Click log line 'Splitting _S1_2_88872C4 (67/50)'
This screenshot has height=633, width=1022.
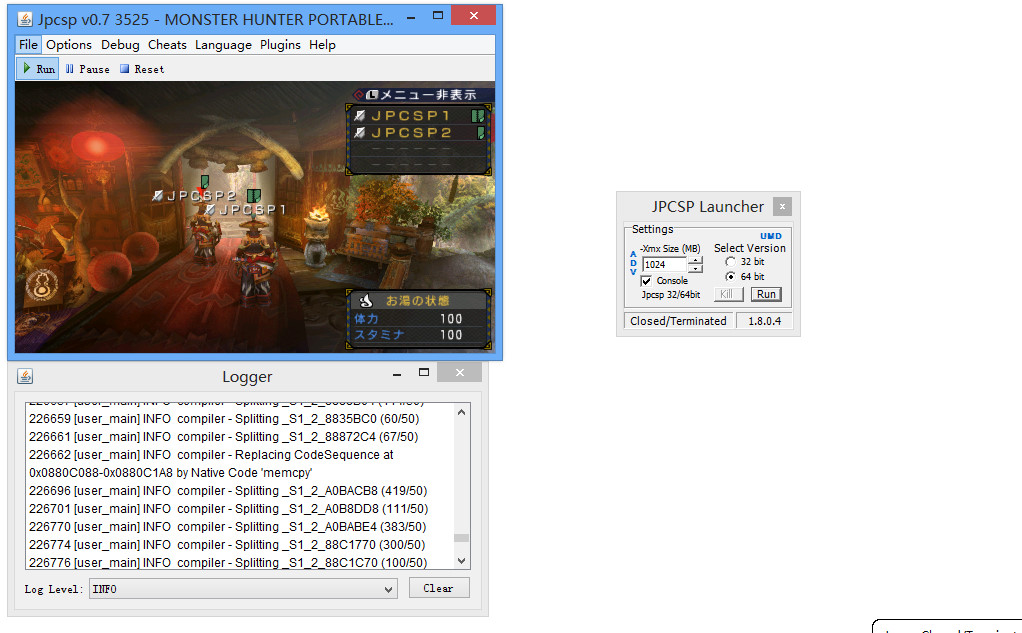coord(224,437)
